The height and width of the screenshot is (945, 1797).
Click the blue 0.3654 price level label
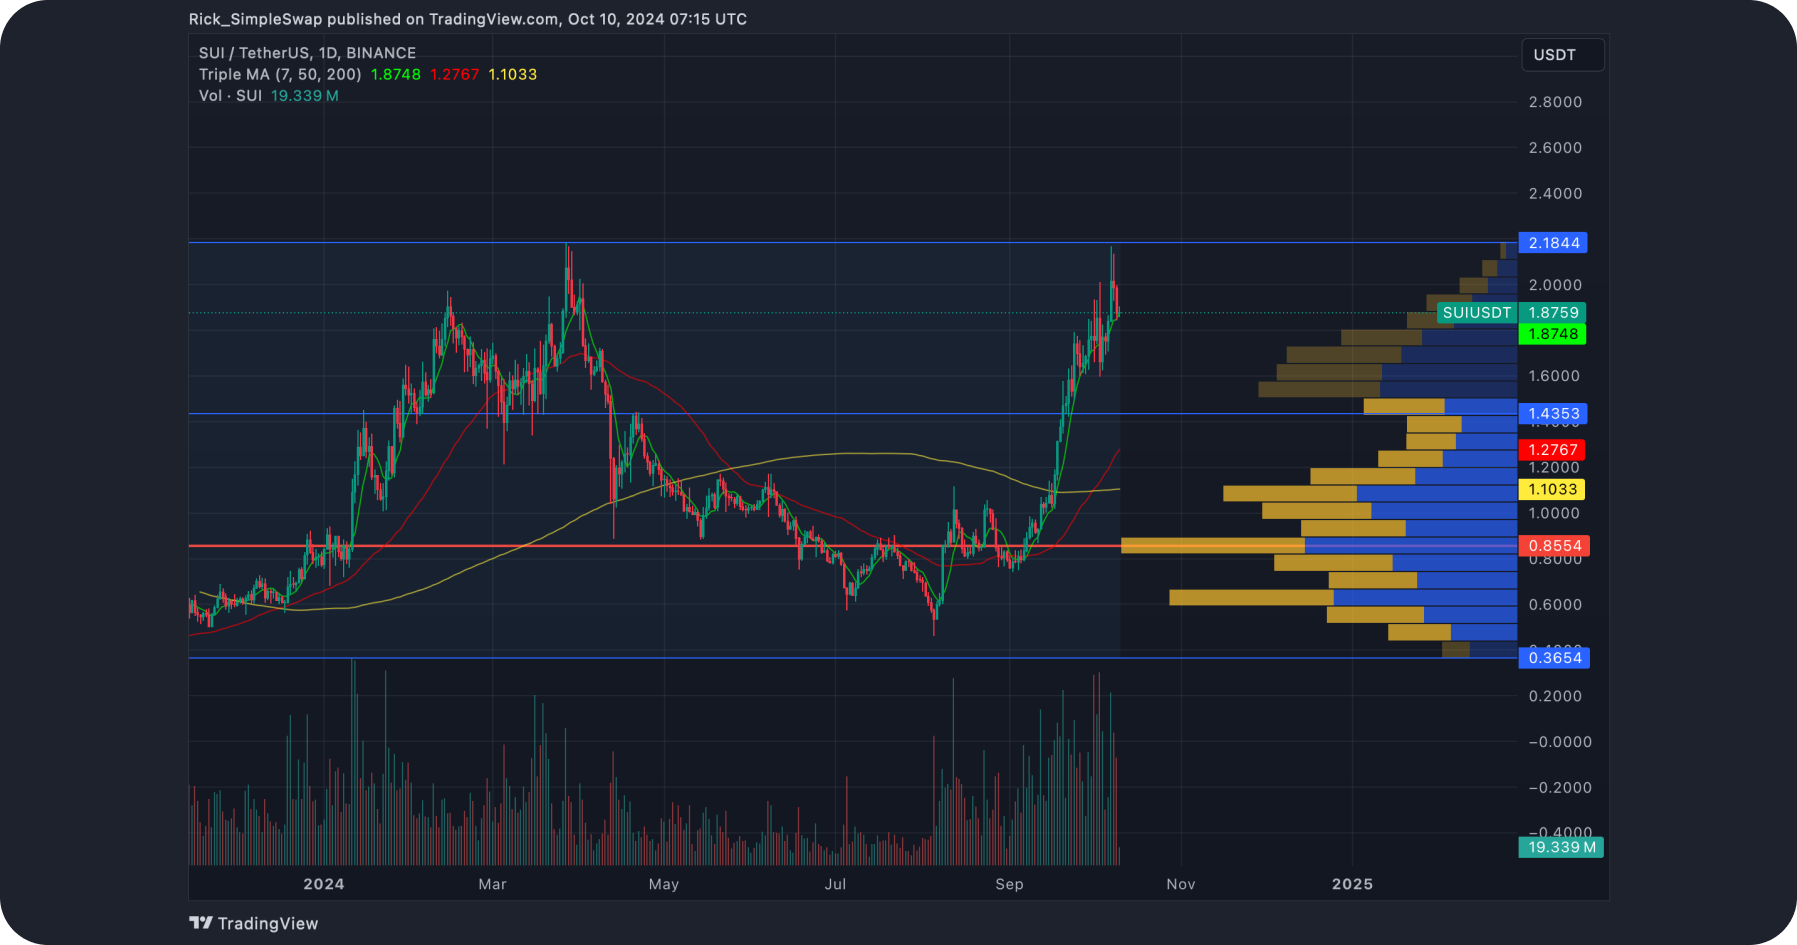pos(1553,658)
